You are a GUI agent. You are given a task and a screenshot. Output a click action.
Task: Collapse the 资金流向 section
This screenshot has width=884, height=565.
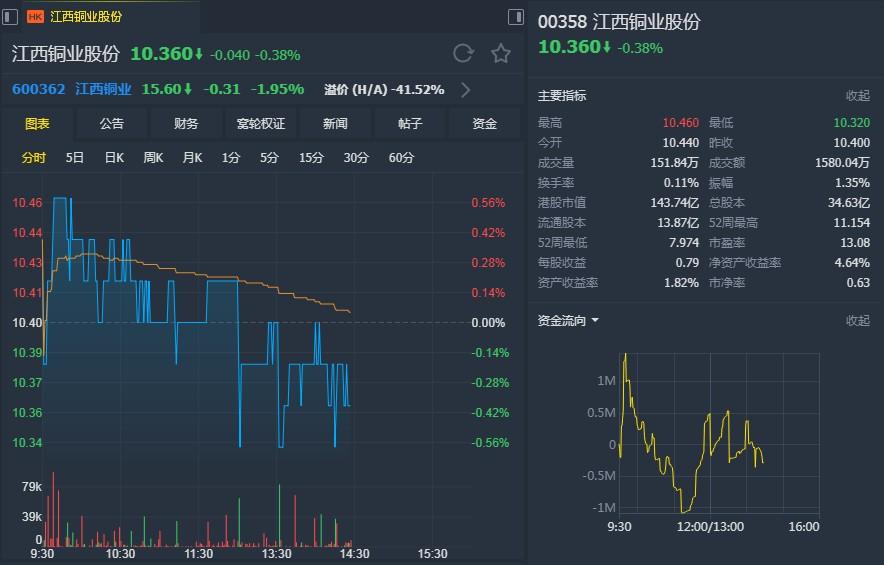point(857,321)
